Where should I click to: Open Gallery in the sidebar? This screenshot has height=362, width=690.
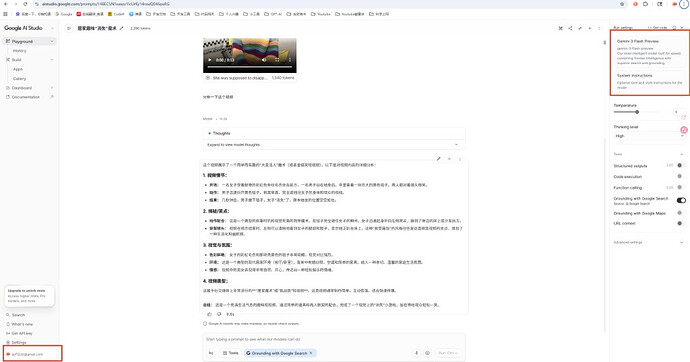coord(19,78)
